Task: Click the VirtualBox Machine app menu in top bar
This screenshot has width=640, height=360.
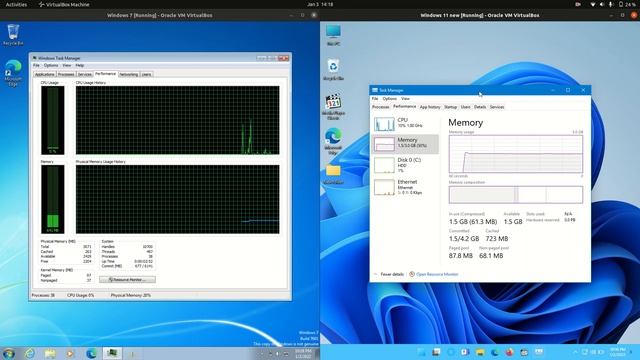Action: (64, 4)
